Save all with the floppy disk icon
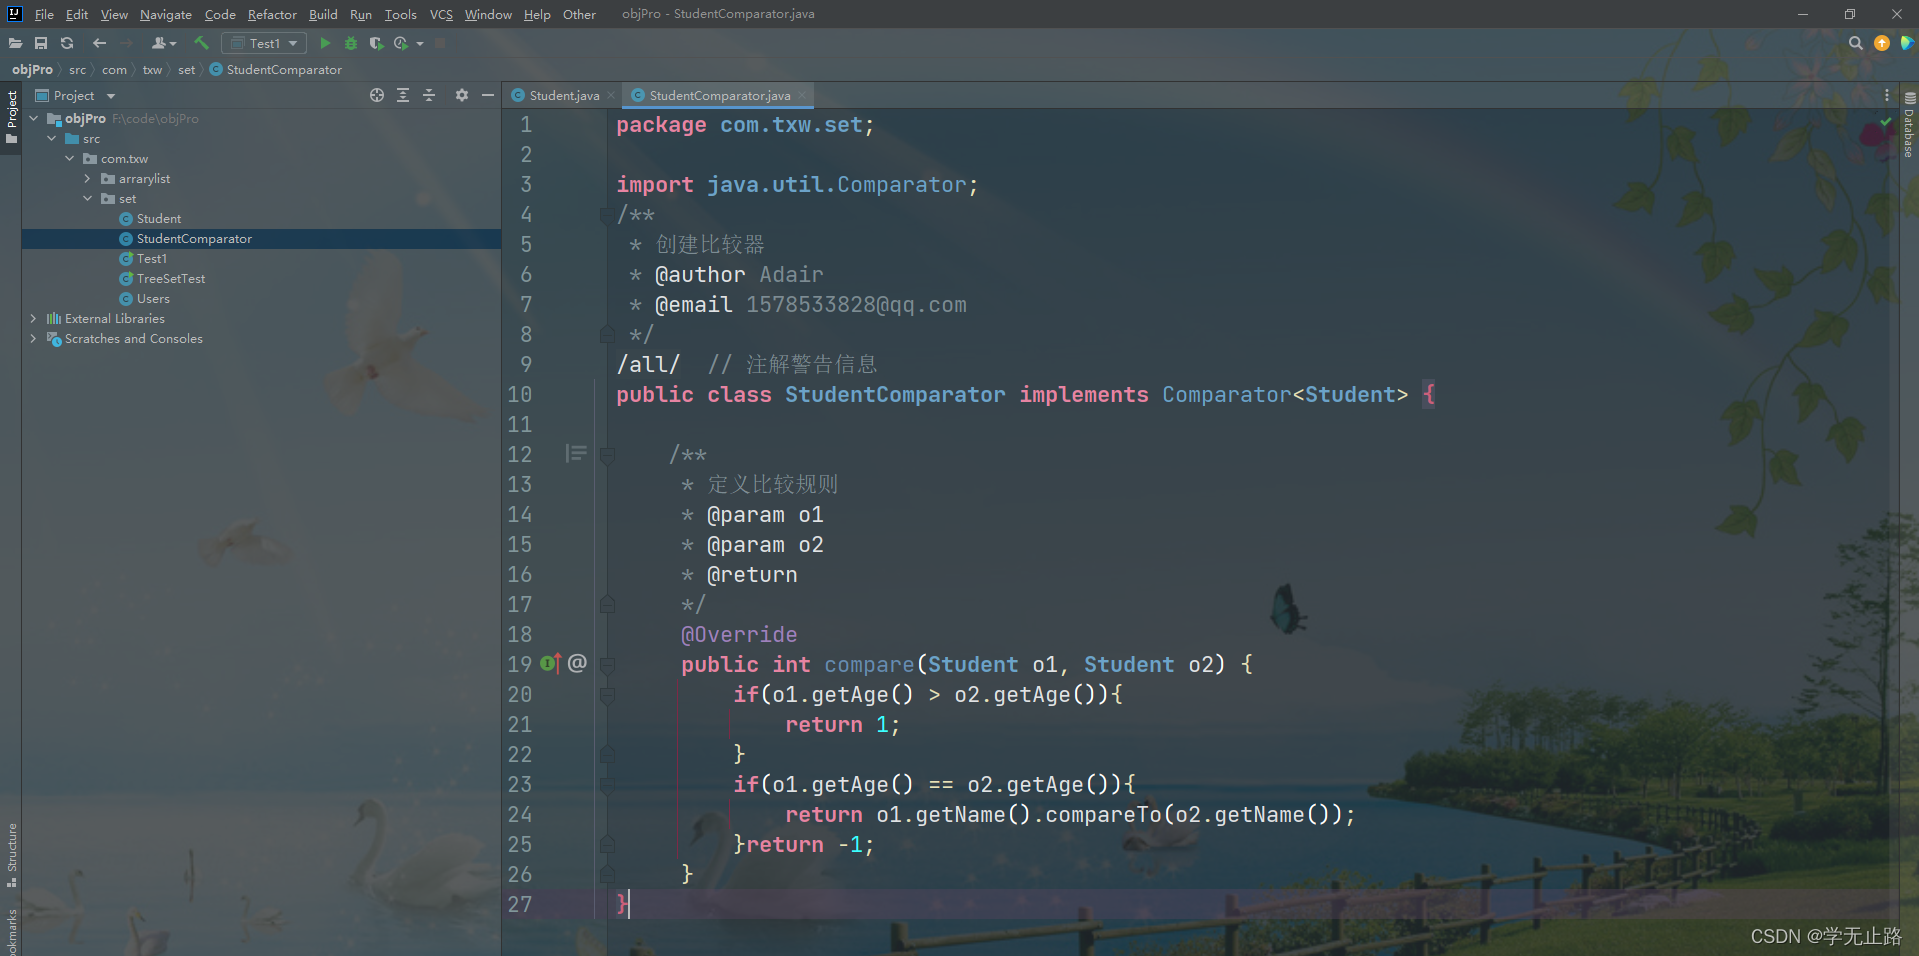Screen dimensions: 1919x956 point(41,43)
